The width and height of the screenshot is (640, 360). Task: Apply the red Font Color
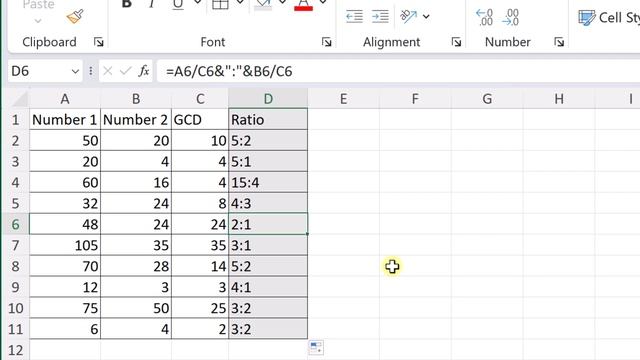[x=303, y=5]
